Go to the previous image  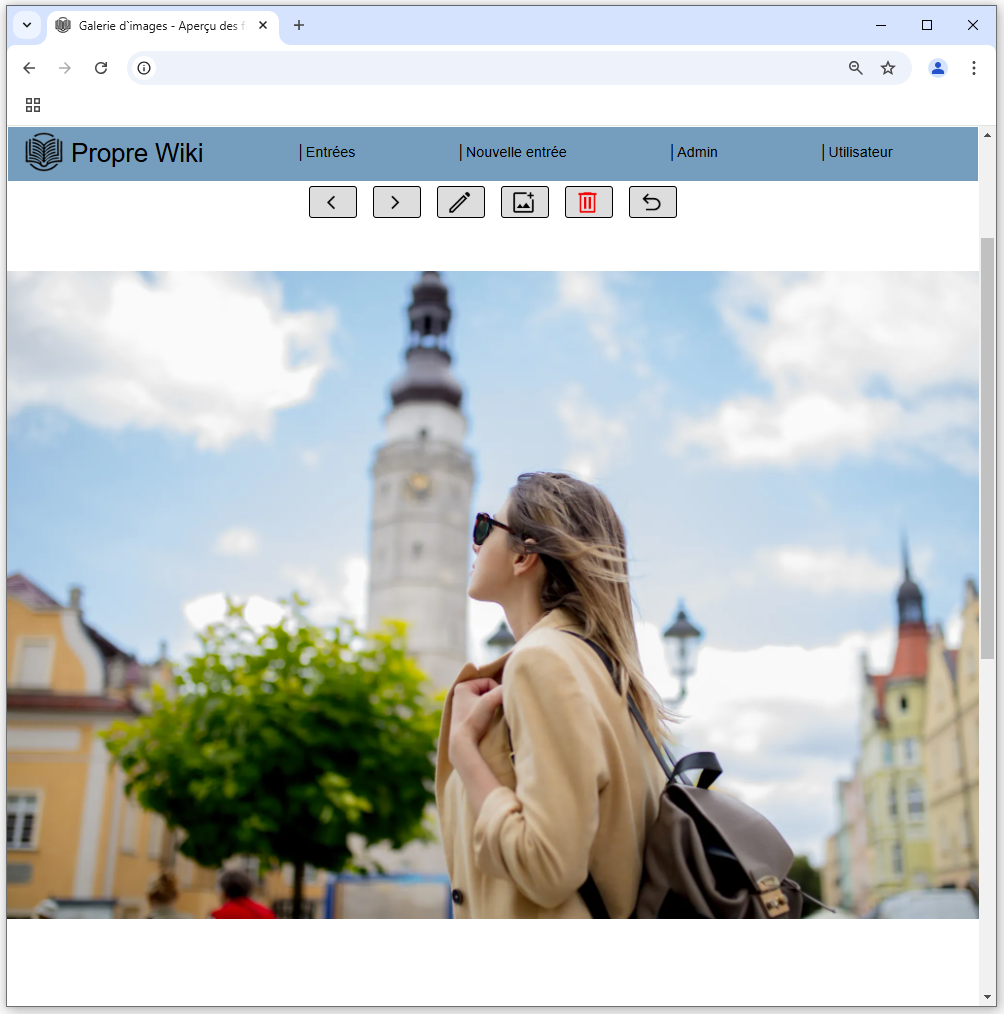[332, 202]
